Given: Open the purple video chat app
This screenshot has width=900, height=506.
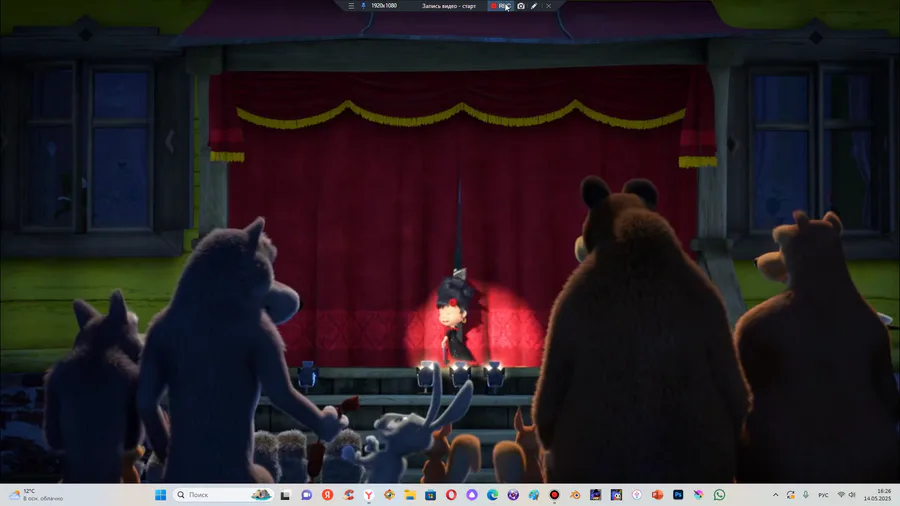Looking at the screenshot, I should pos(307,495).
